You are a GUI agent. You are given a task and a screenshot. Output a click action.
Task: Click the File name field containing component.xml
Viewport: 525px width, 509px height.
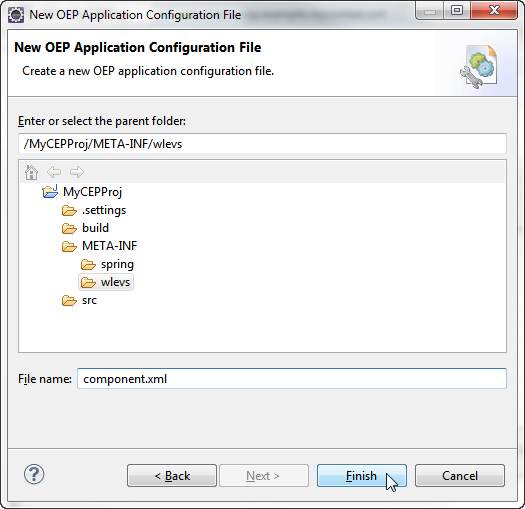(x=292, y=379)
